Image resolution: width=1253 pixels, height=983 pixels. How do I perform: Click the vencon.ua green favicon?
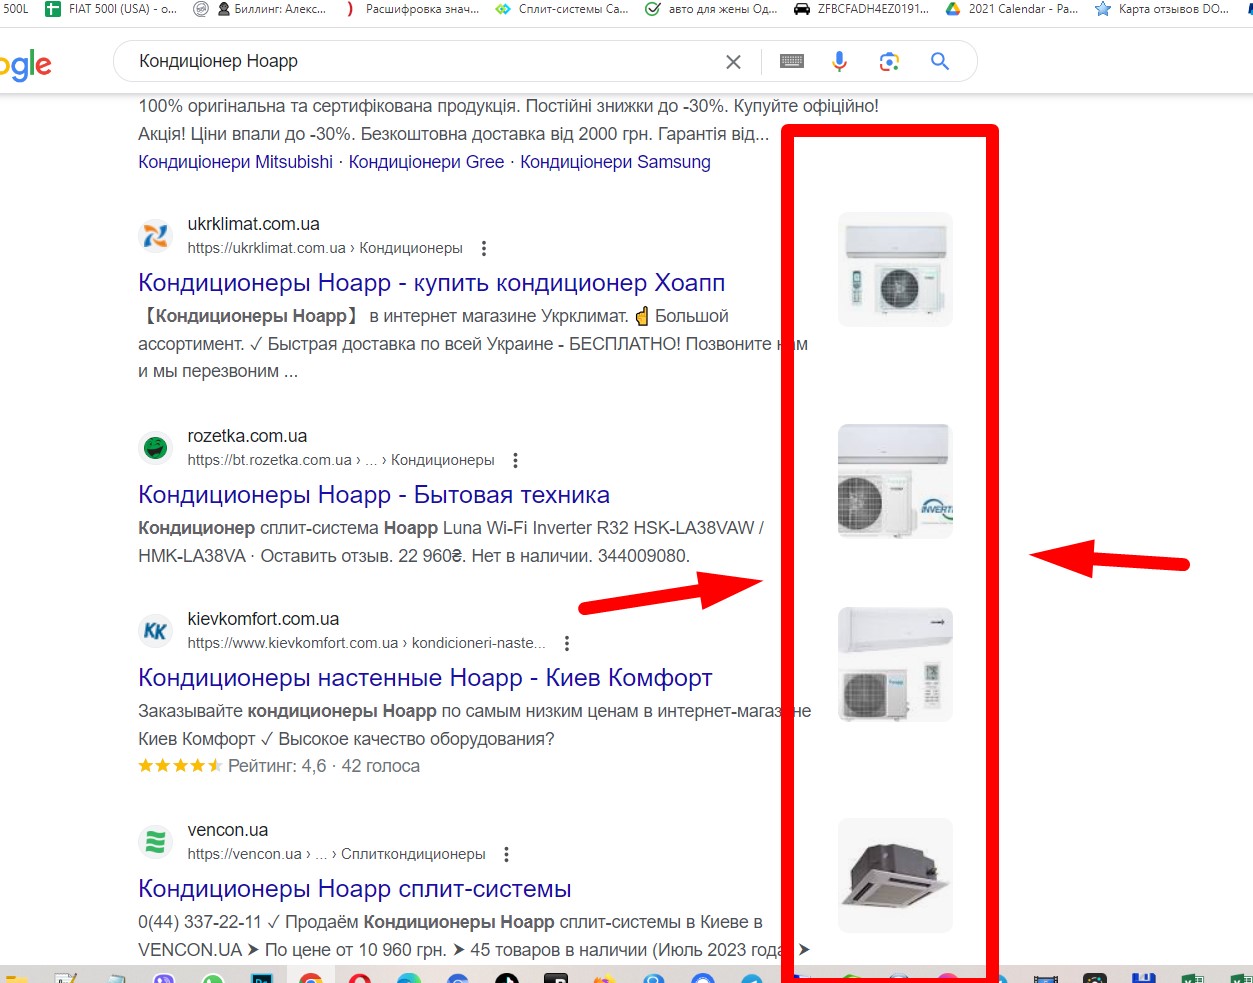[155, 842]
